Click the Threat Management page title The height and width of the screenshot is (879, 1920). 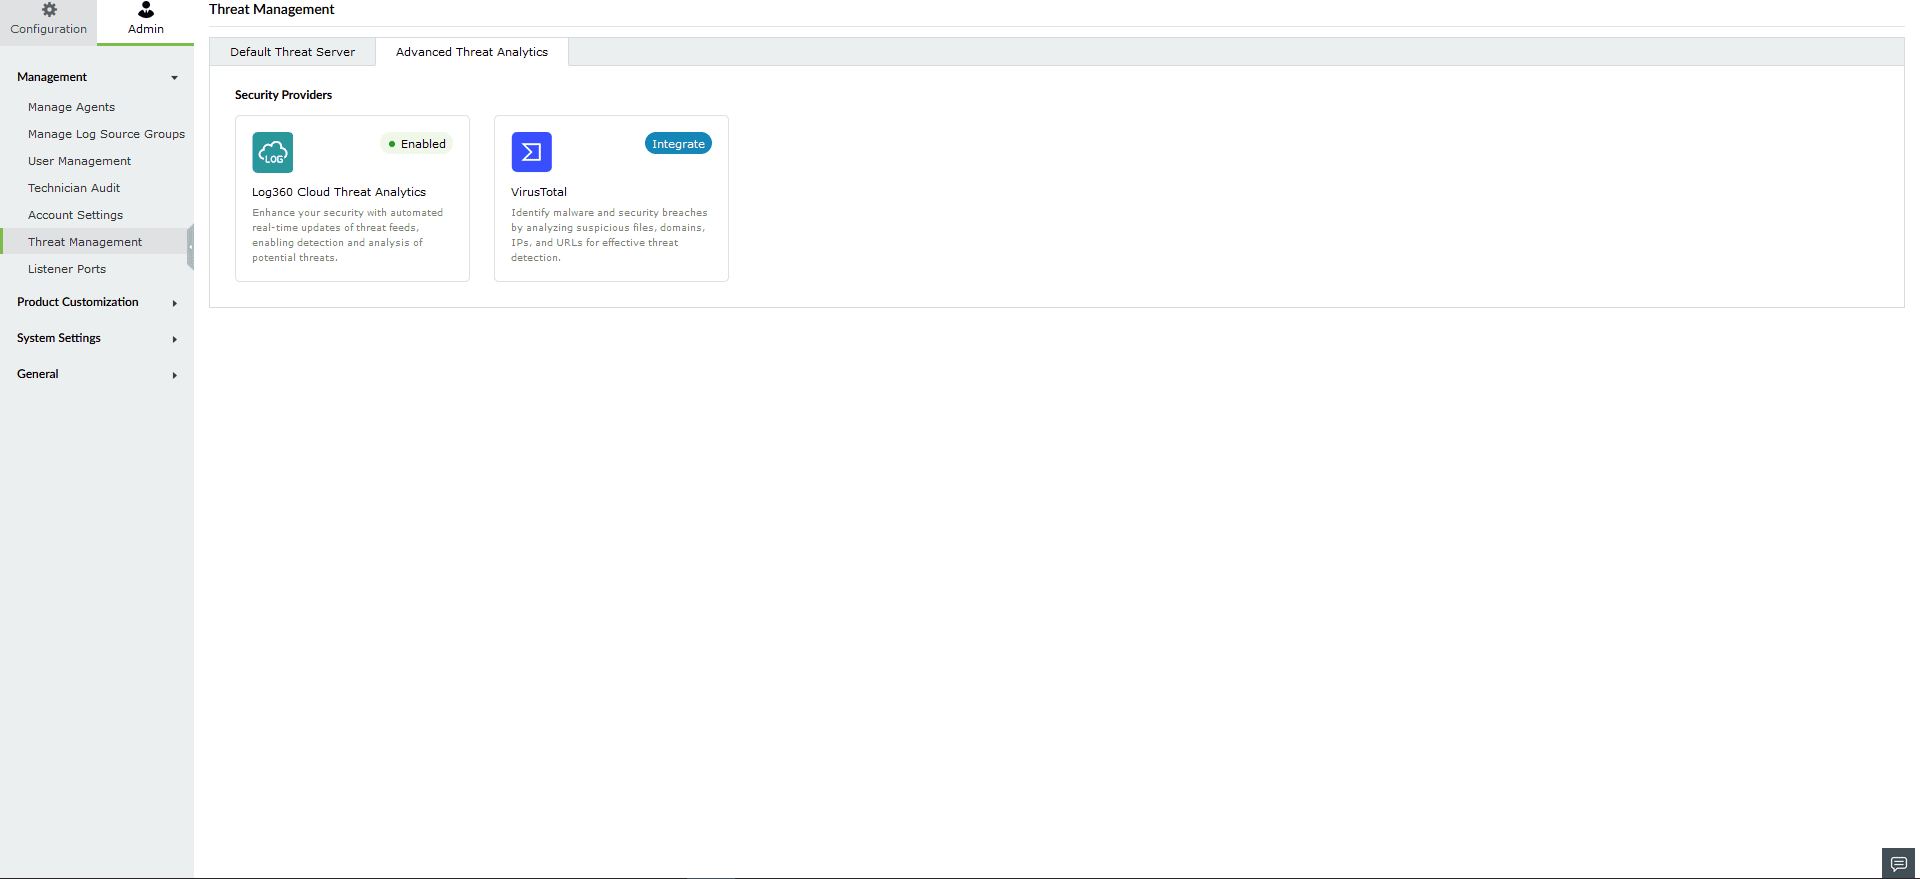tap(272, 9)
